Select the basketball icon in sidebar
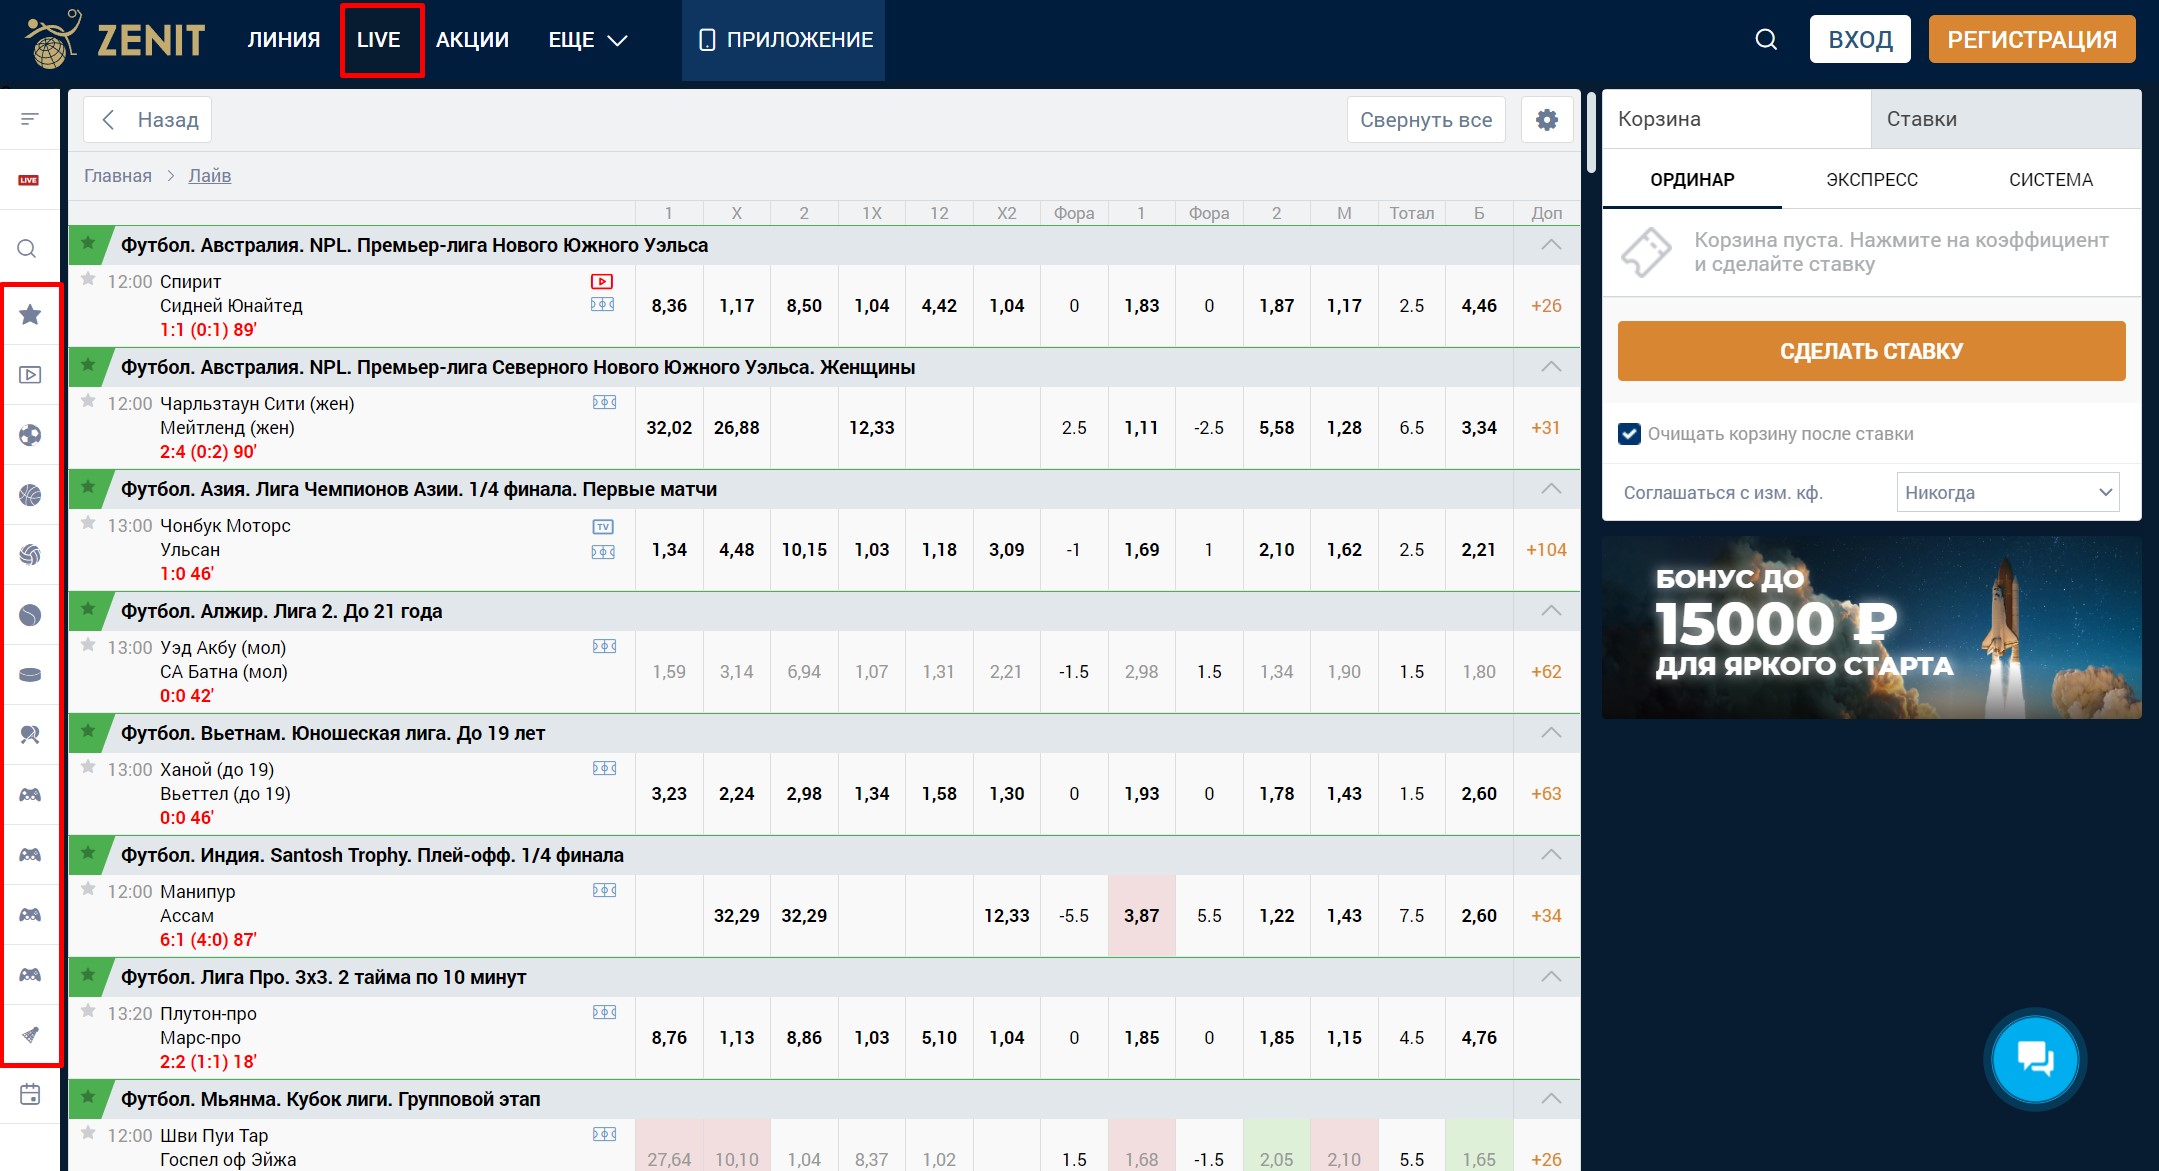 pos(30,495)
